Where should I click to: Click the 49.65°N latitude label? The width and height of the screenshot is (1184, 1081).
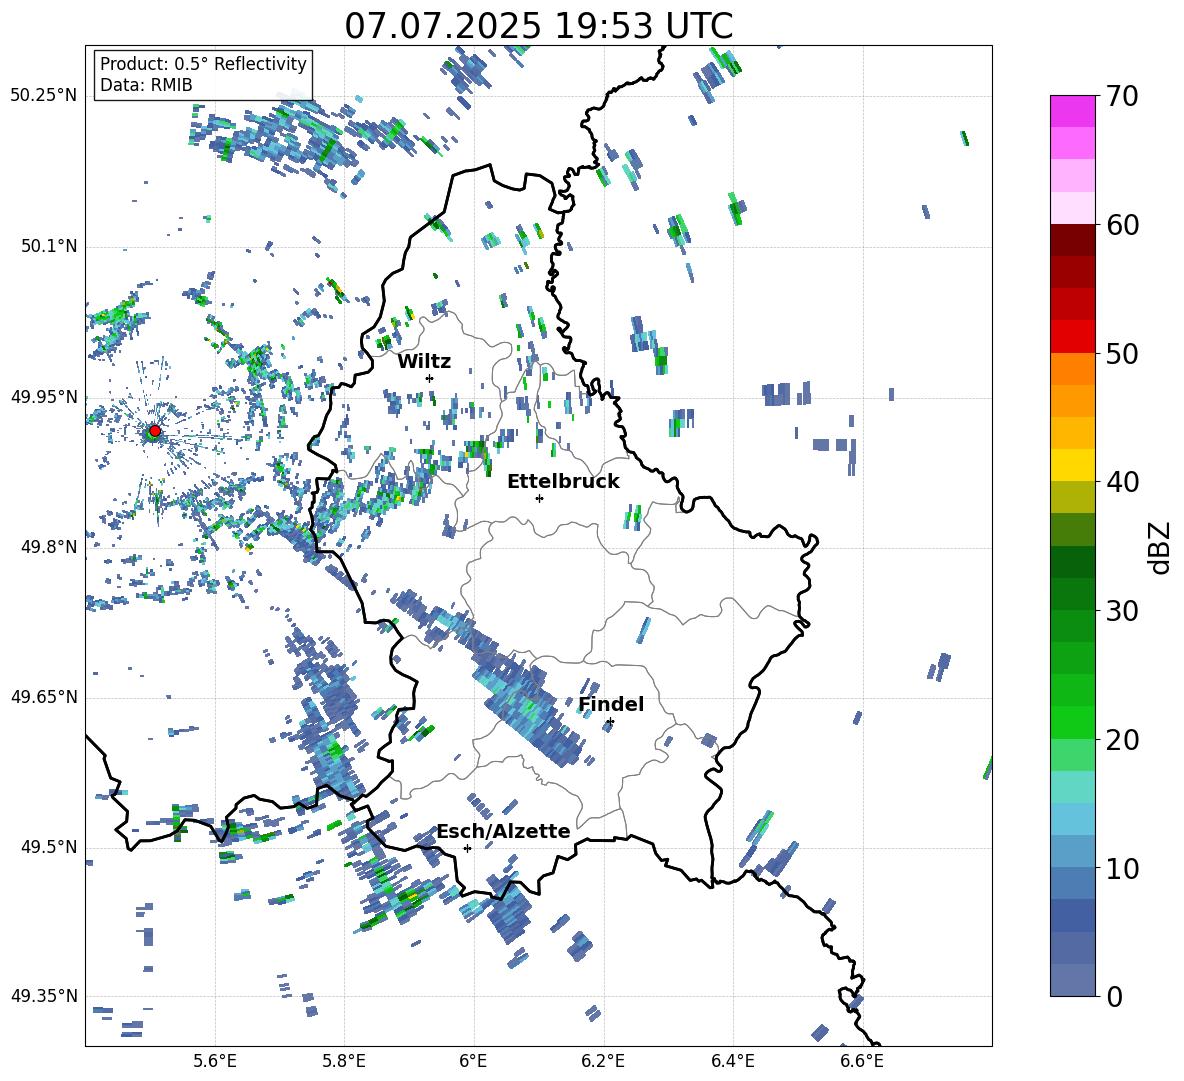(x=44, y=697)
